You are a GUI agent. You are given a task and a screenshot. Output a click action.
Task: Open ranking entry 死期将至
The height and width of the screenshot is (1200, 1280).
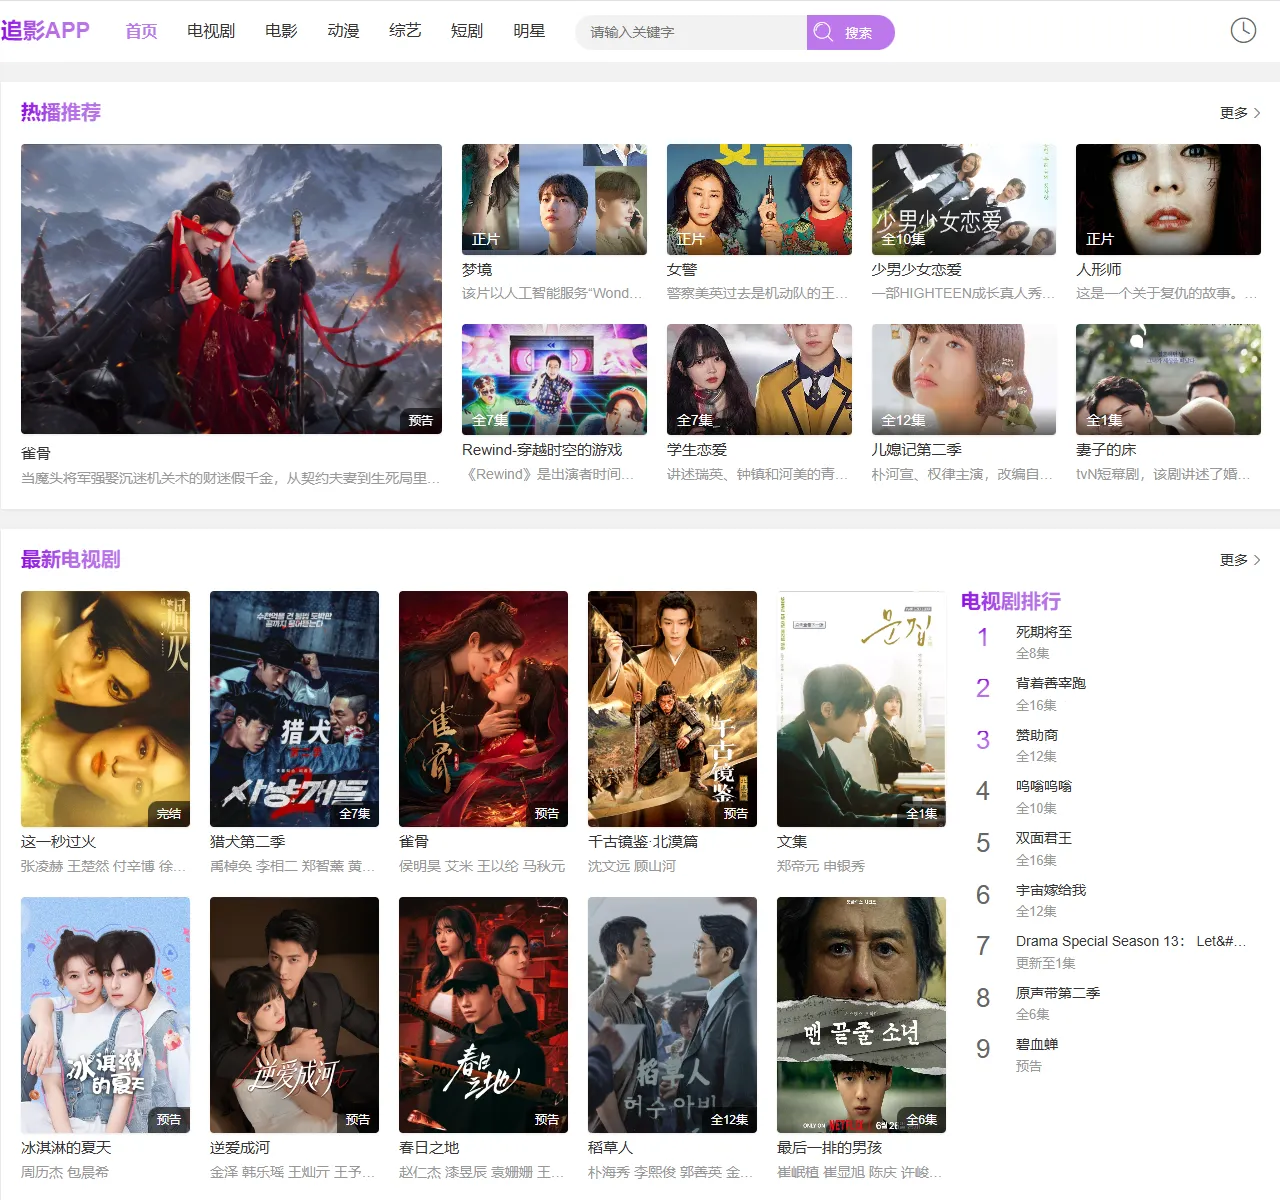(x=1044, y=632)
